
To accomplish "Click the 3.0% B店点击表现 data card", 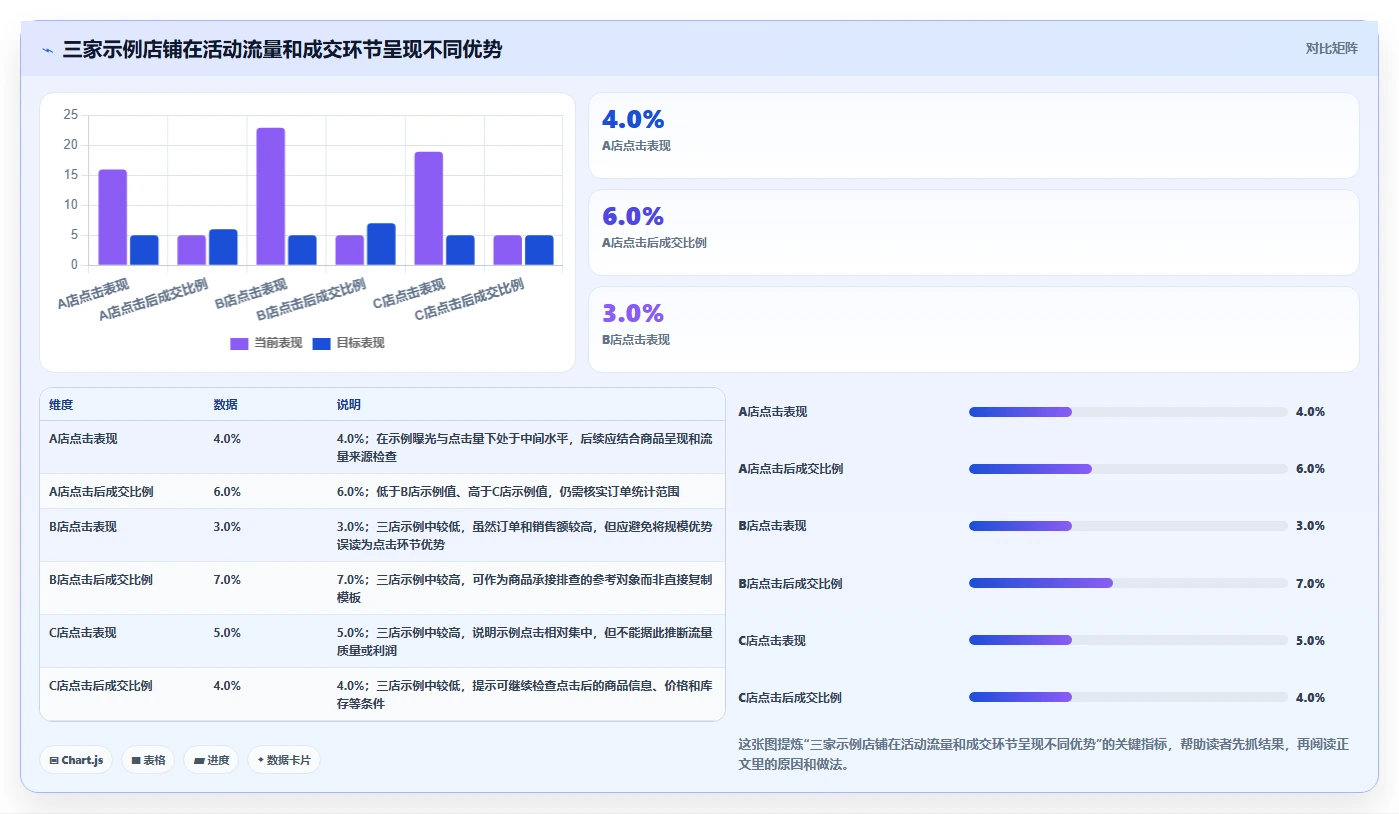I will click(974, 330).
